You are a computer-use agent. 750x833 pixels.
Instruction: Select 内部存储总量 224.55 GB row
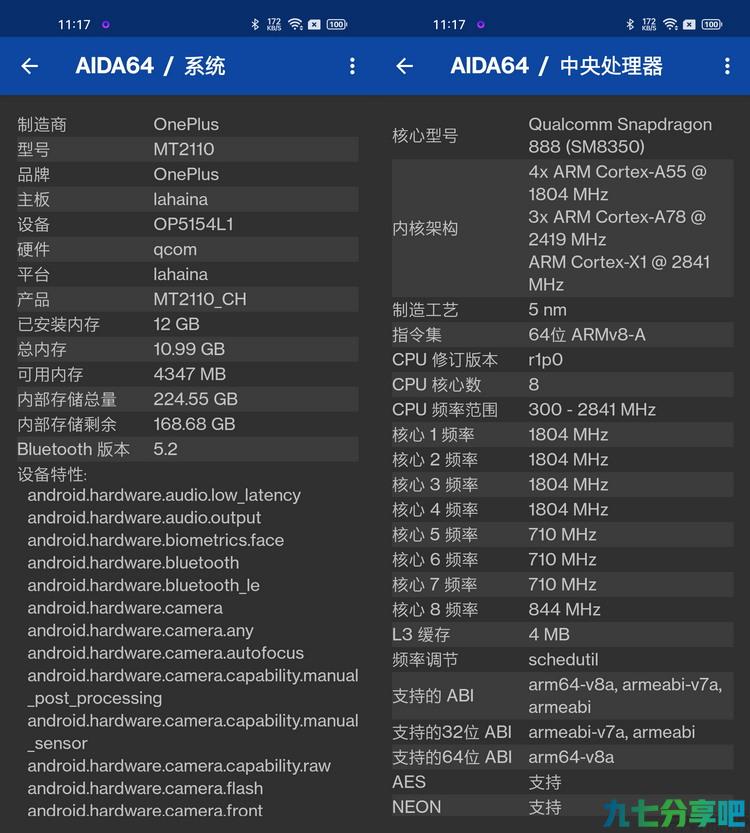tap(188, 399)
